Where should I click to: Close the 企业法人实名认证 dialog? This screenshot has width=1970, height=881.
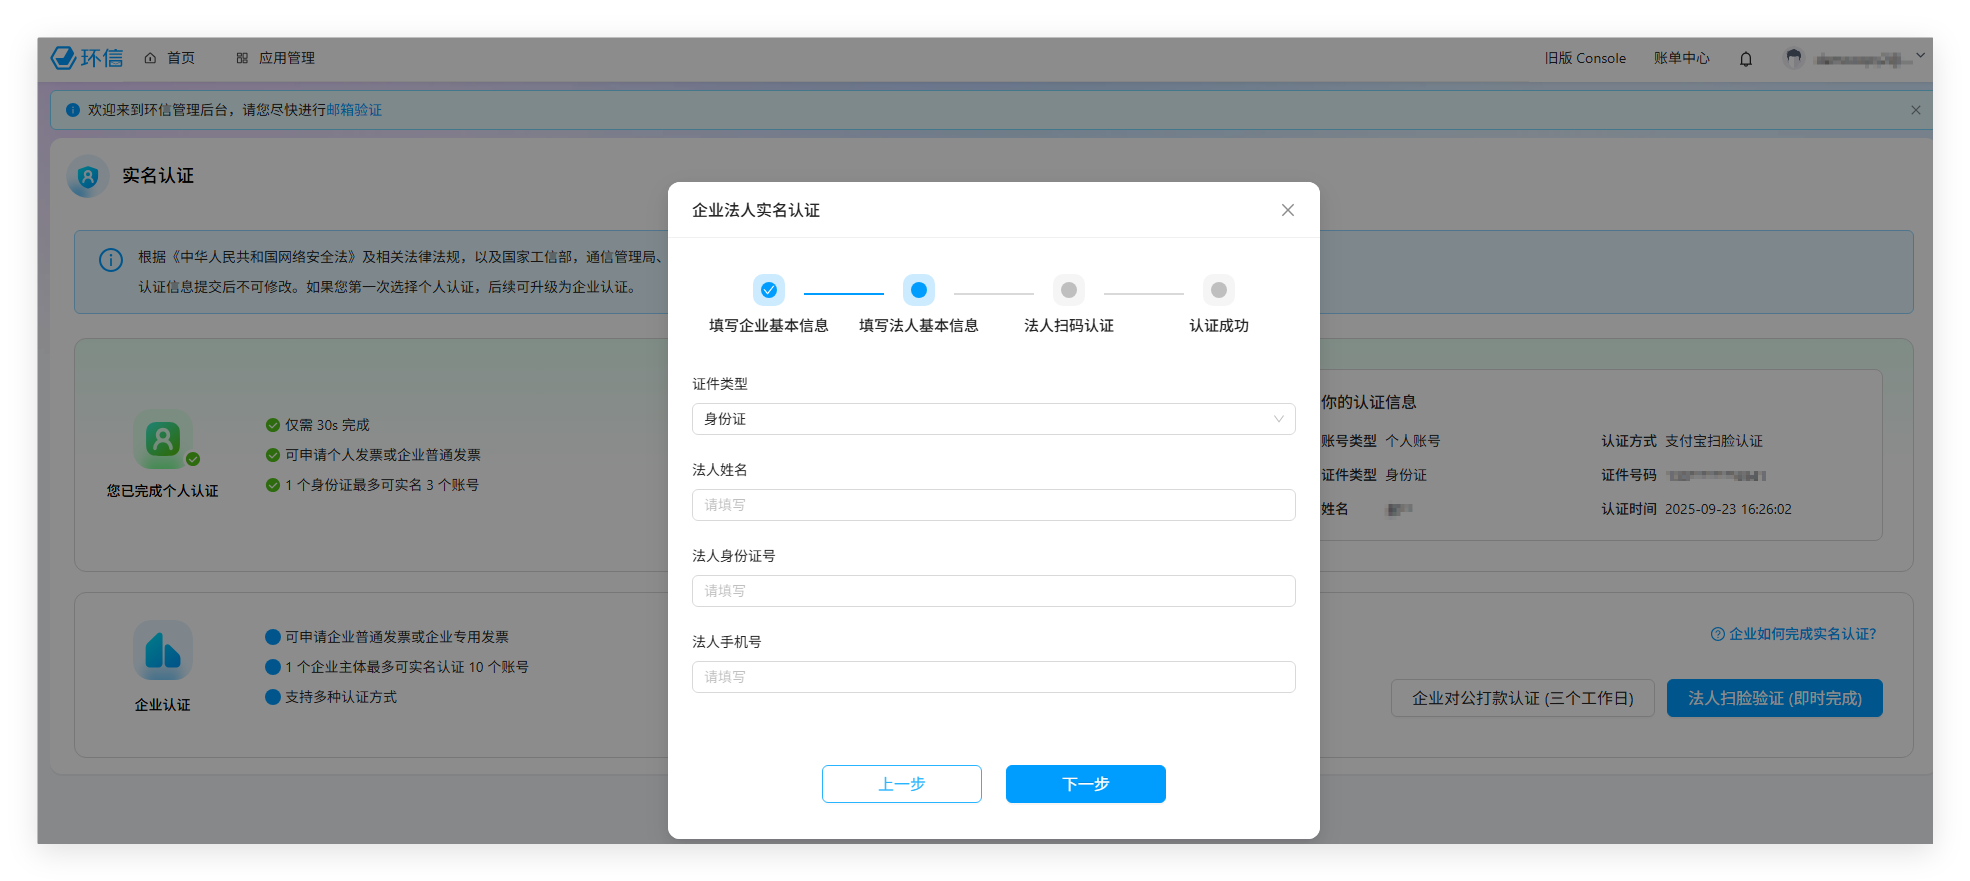click(x=1288, y=210)
